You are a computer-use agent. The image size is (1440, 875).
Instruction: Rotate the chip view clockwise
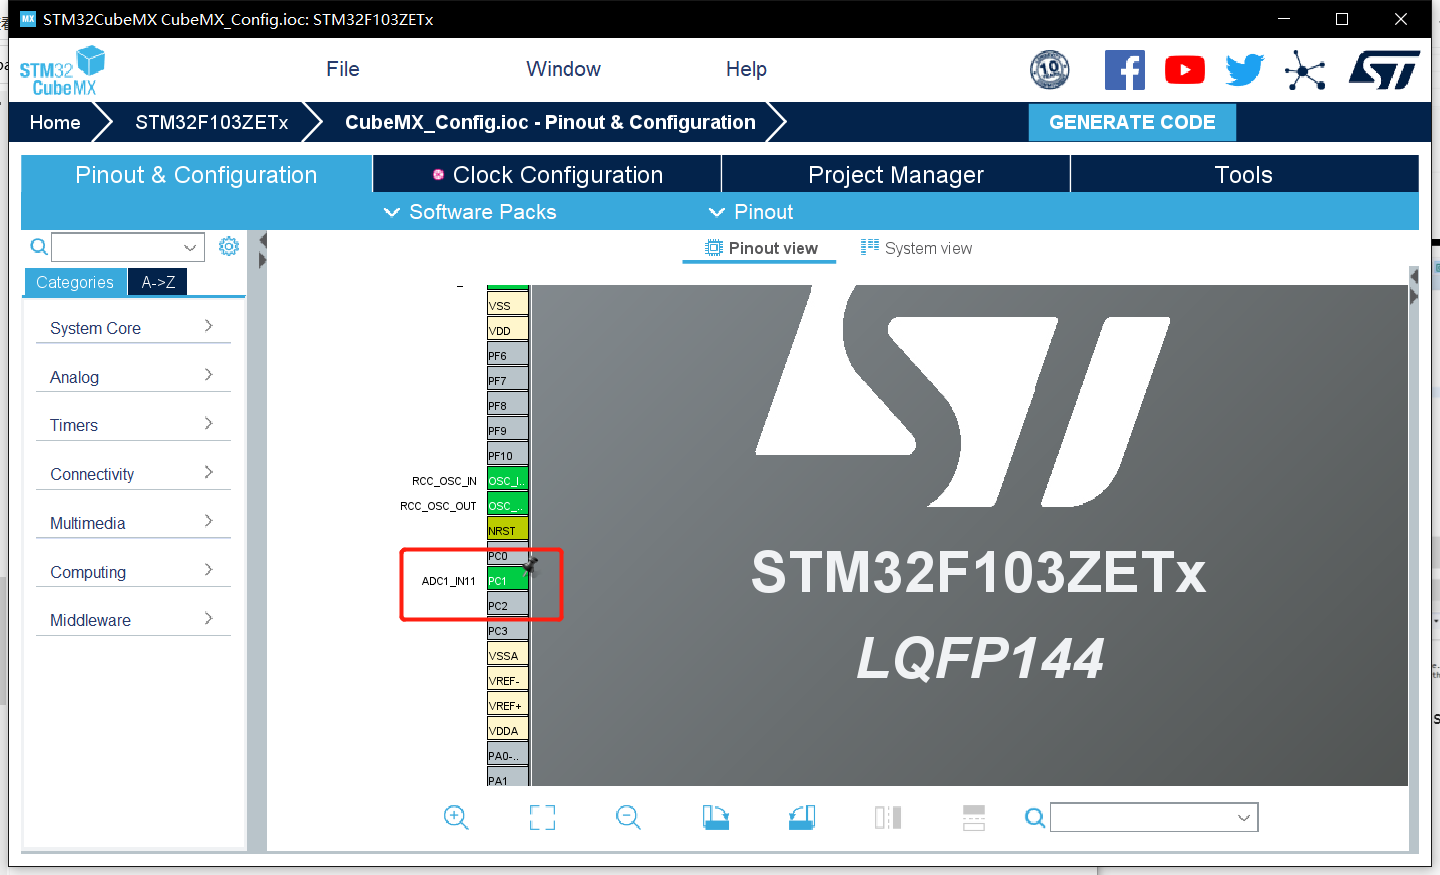[x=716, y=817]
